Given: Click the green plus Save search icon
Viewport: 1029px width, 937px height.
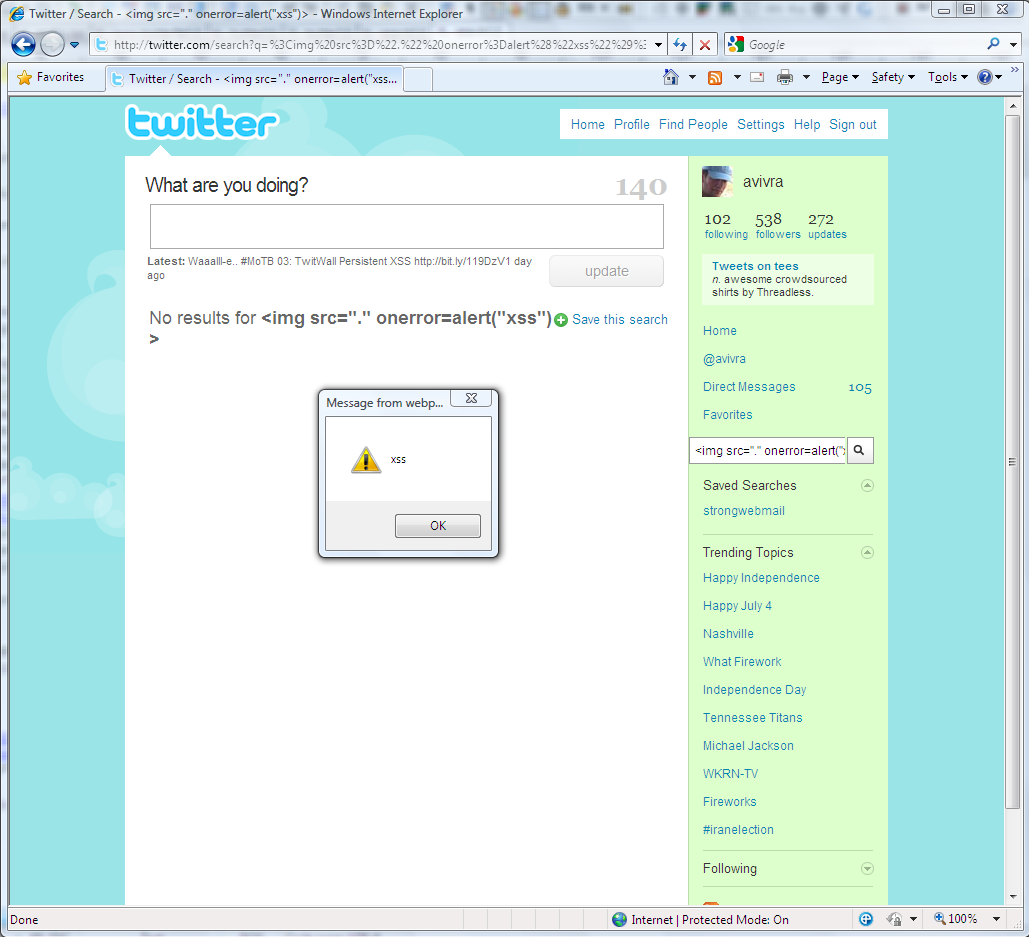Looking at the screenshot, I should pyautogui.click(x=560, y=320).
